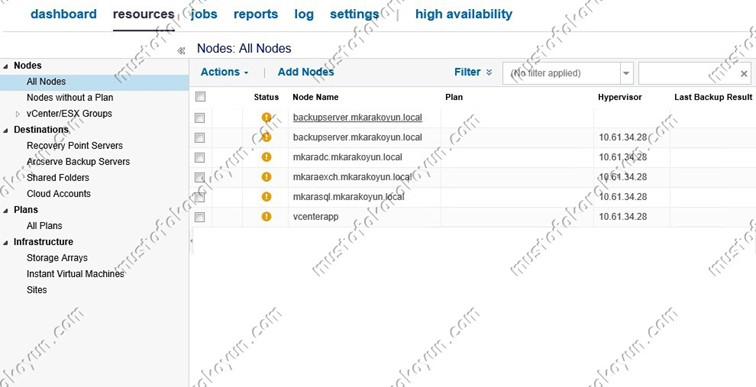The image size is (756, 387).
Task: Open the filter combo box dropdown arrow
Action: click(626, 73)
